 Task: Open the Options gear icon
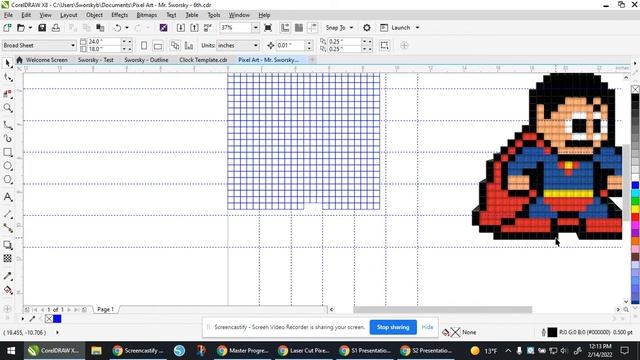[x=367, y=28]
